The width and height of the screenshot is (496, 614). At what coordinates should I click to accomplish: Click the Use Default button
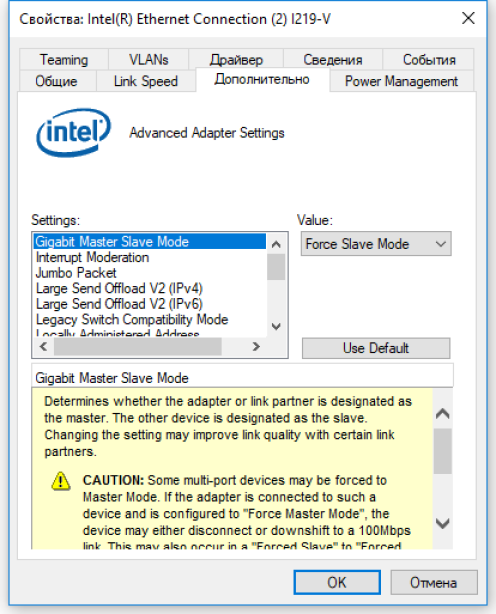(376, 348)
